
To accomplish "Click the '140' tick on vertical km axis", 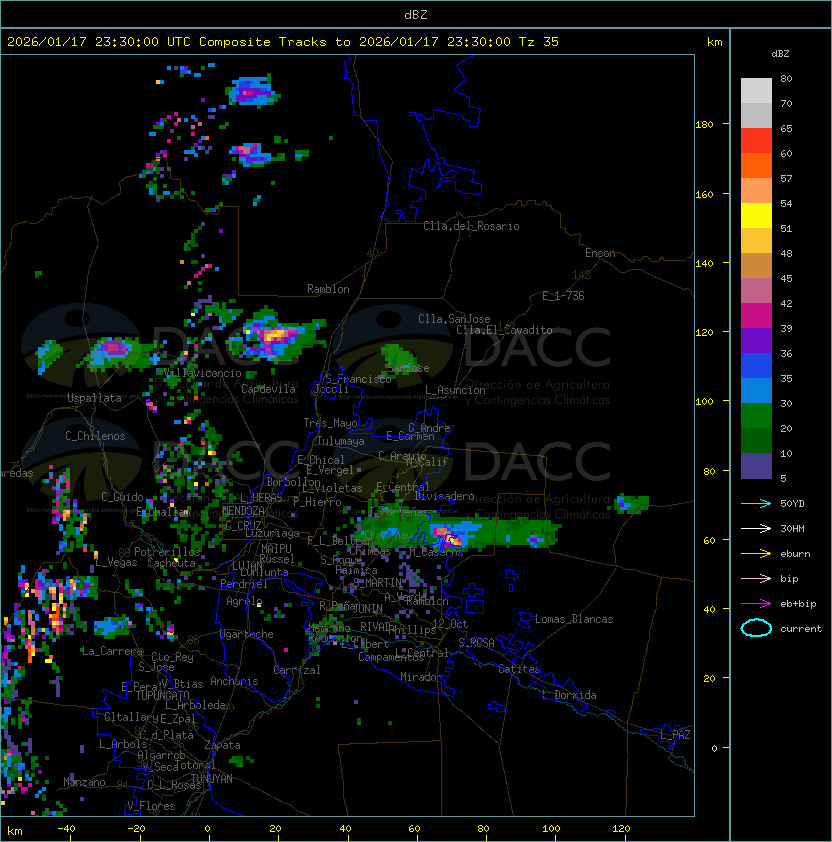I will point(704,264).
